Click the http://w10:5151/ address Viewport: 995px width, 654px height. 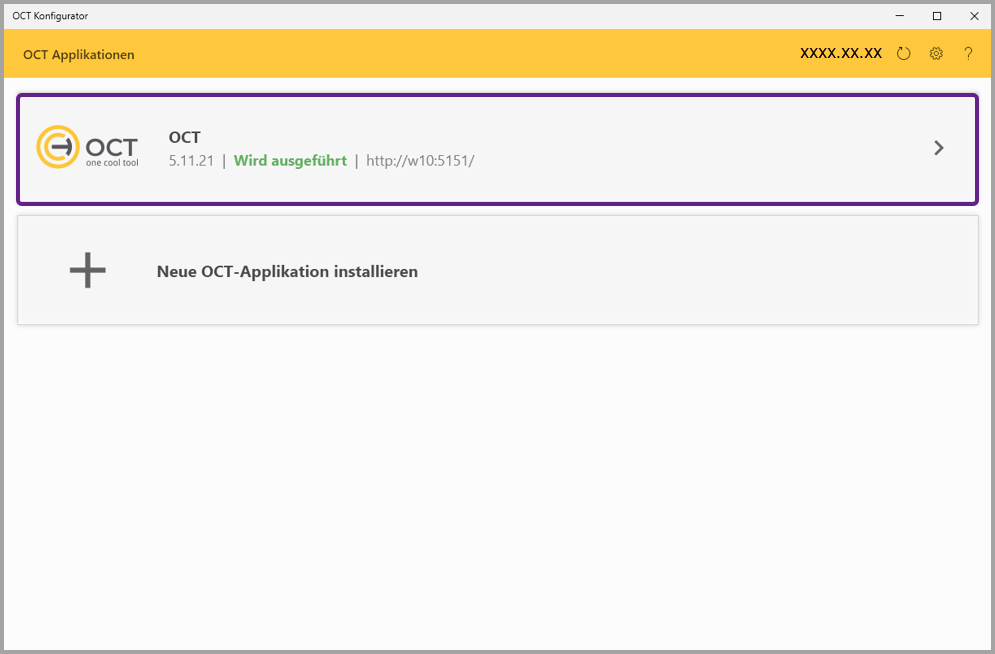(420, 160)
